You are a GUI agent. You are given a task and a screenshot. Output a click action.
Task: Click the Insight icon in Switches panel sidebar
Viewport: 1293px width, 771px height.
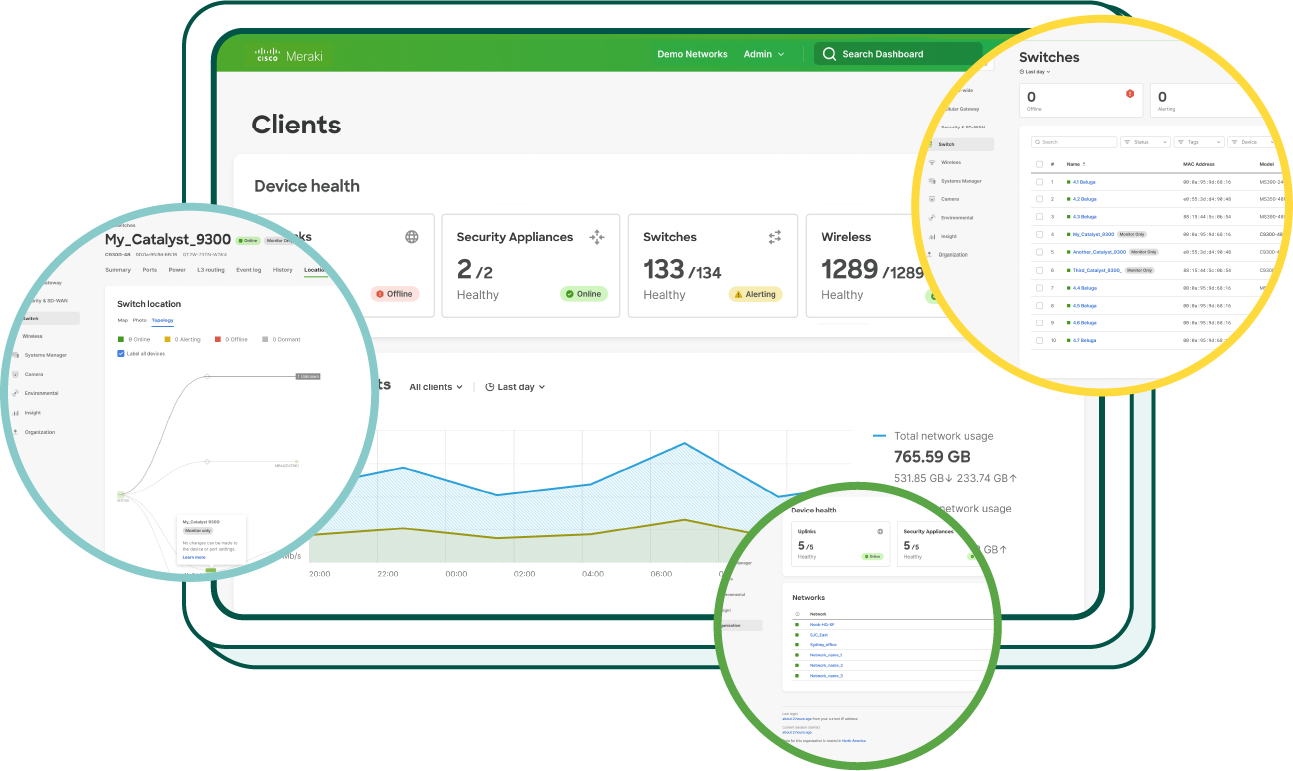(931, 236)
